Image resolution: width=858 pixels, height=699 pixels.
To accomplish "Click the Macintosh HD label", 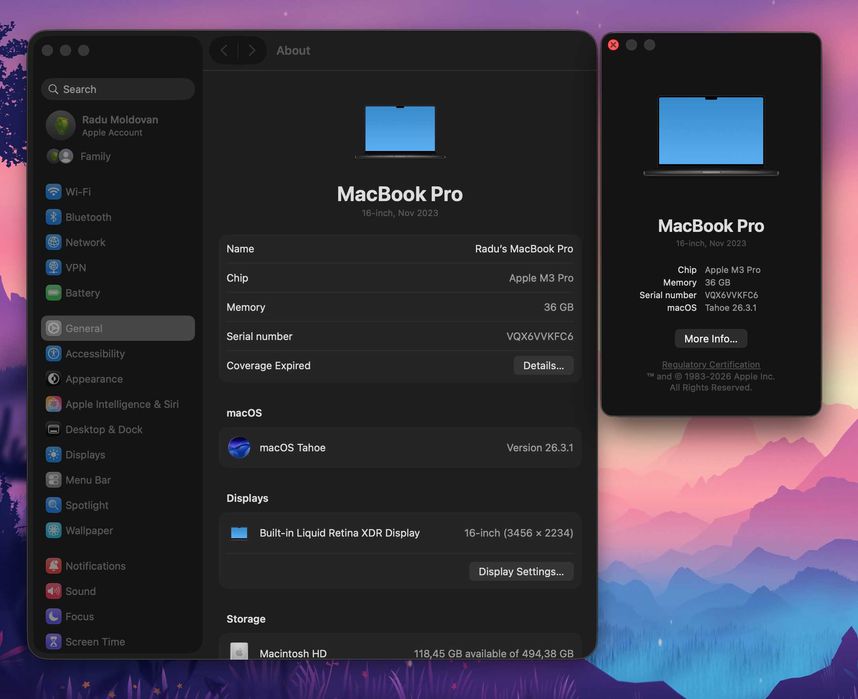I will [293, 653].
